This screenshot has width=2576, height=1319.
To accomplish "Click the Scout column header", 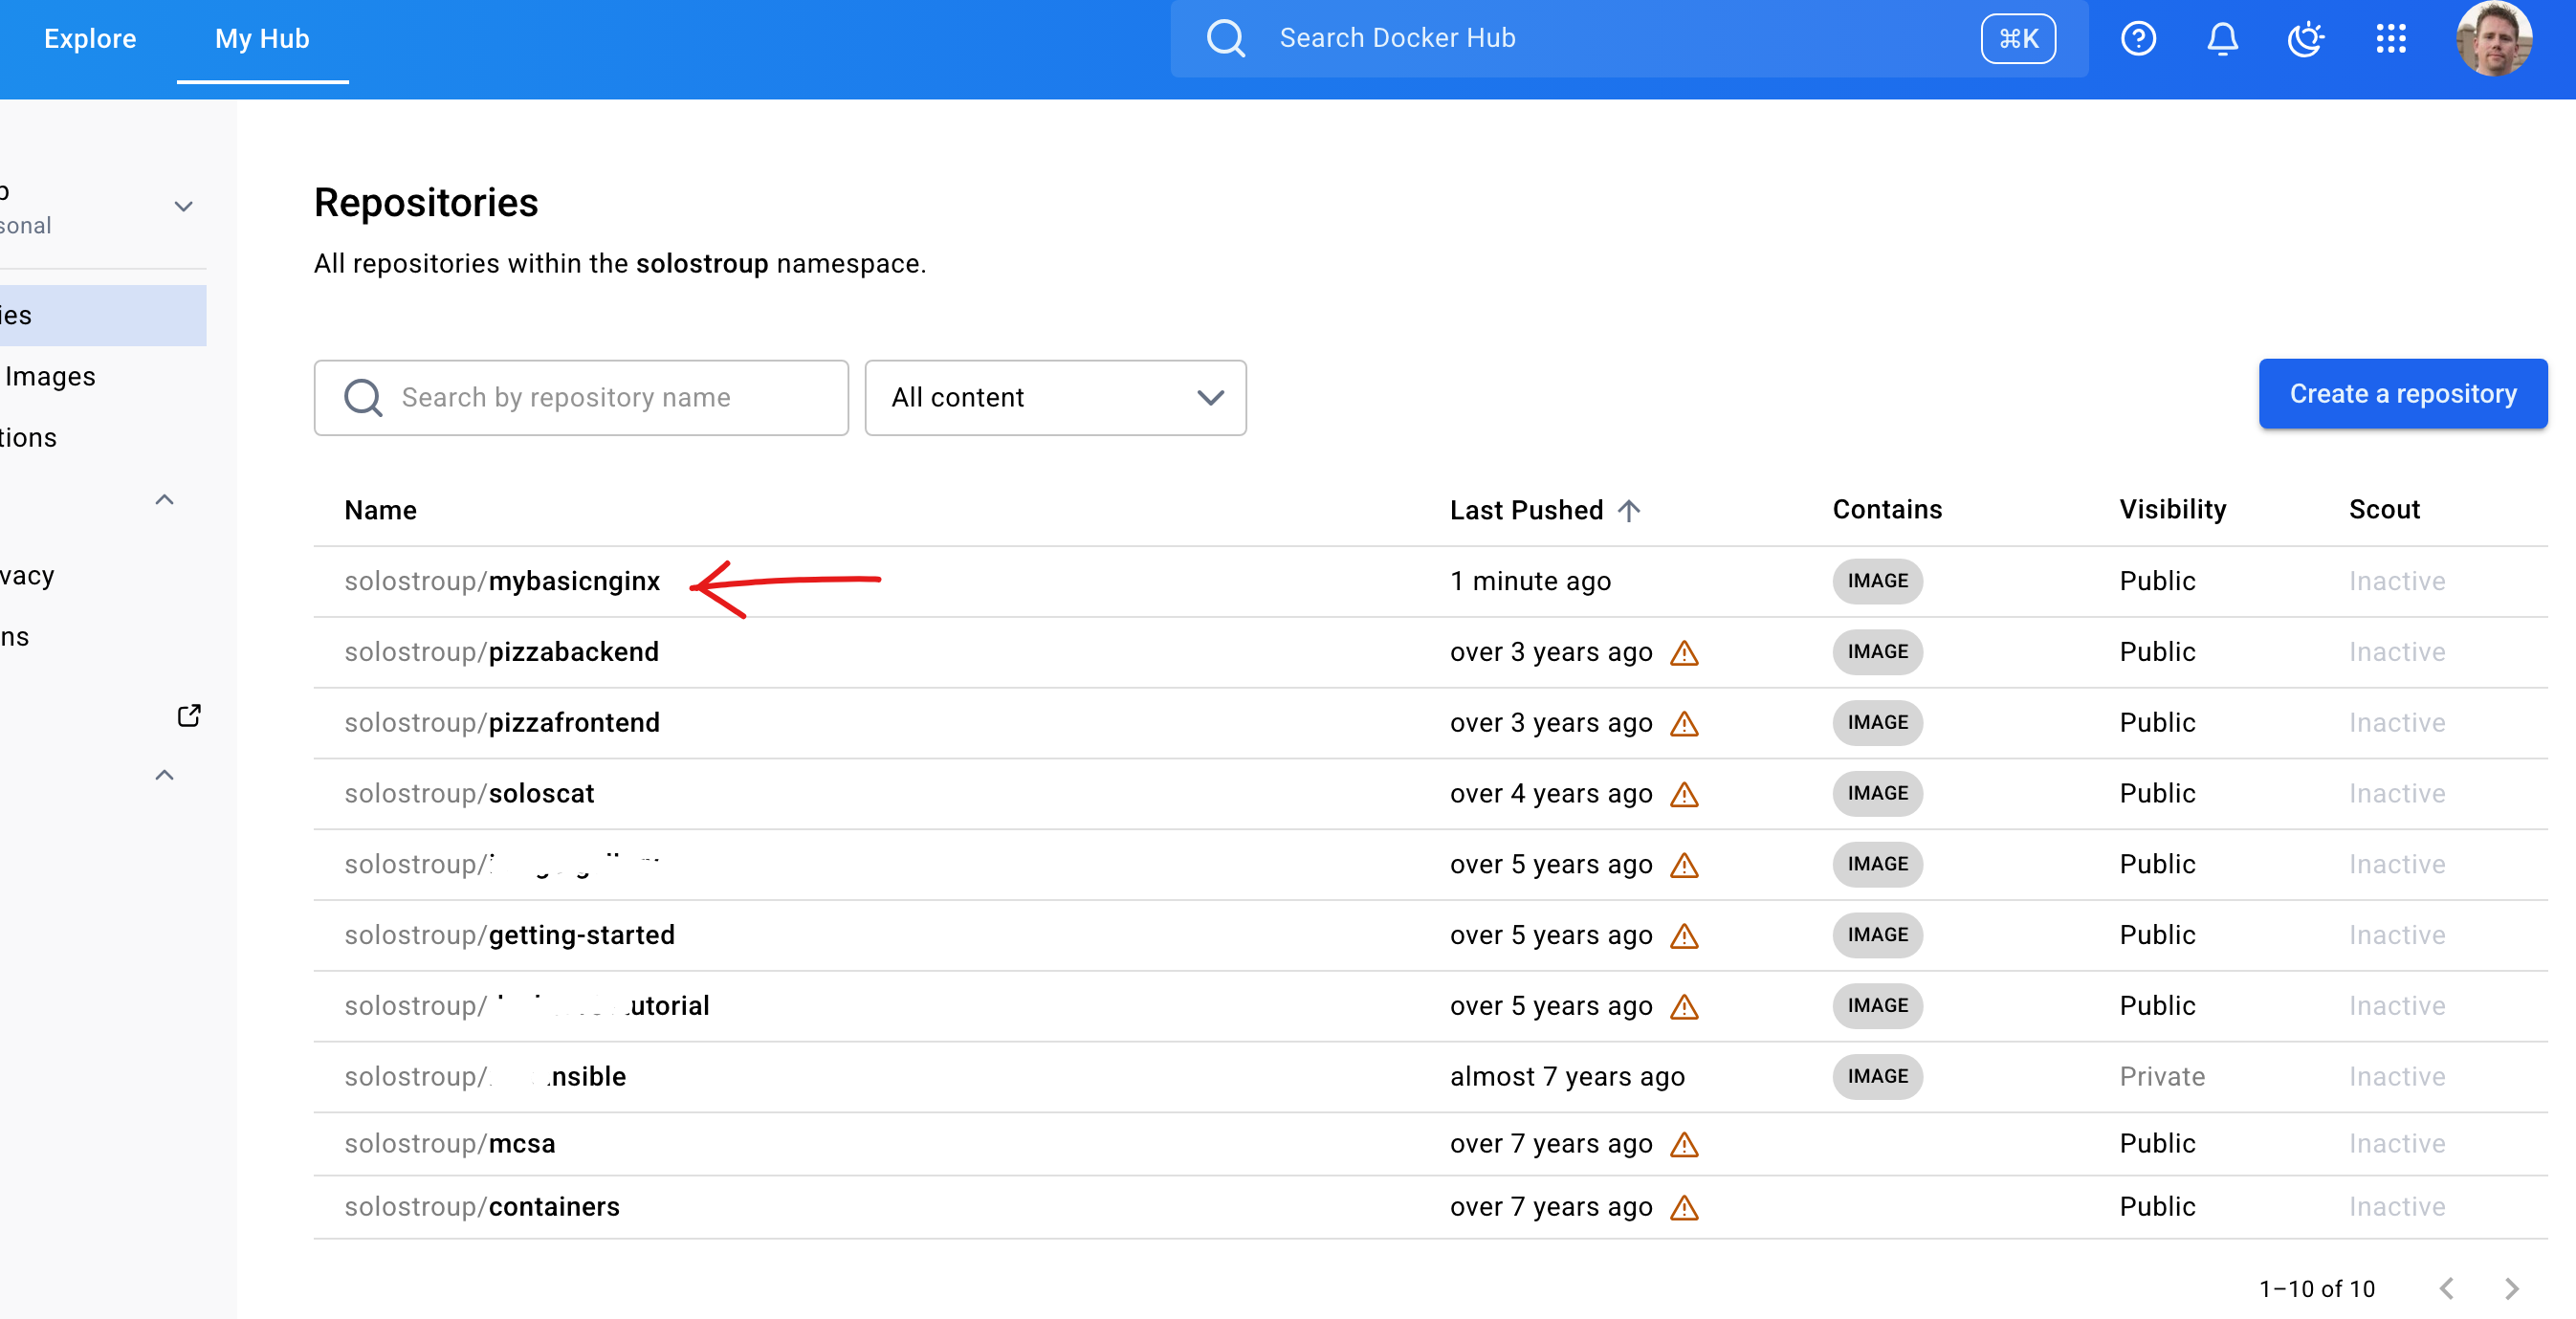I will (x=2384, y=509).
